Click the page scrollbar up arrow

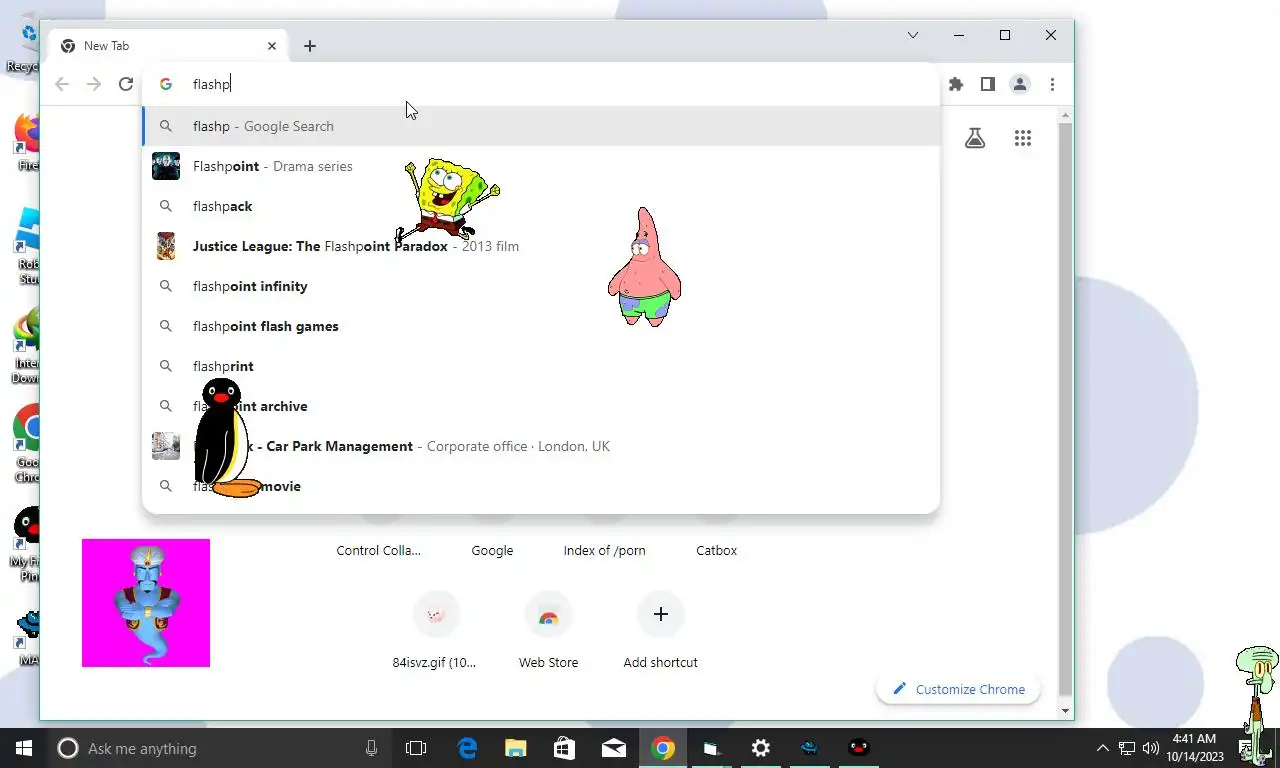coord(1065,116)
